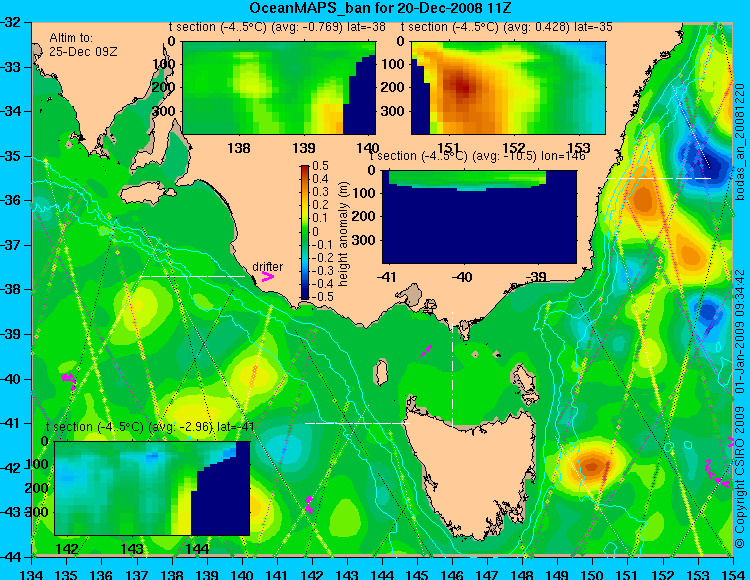
Task: Click the 0.5 tick on the color scale
Action: (320, 166)
